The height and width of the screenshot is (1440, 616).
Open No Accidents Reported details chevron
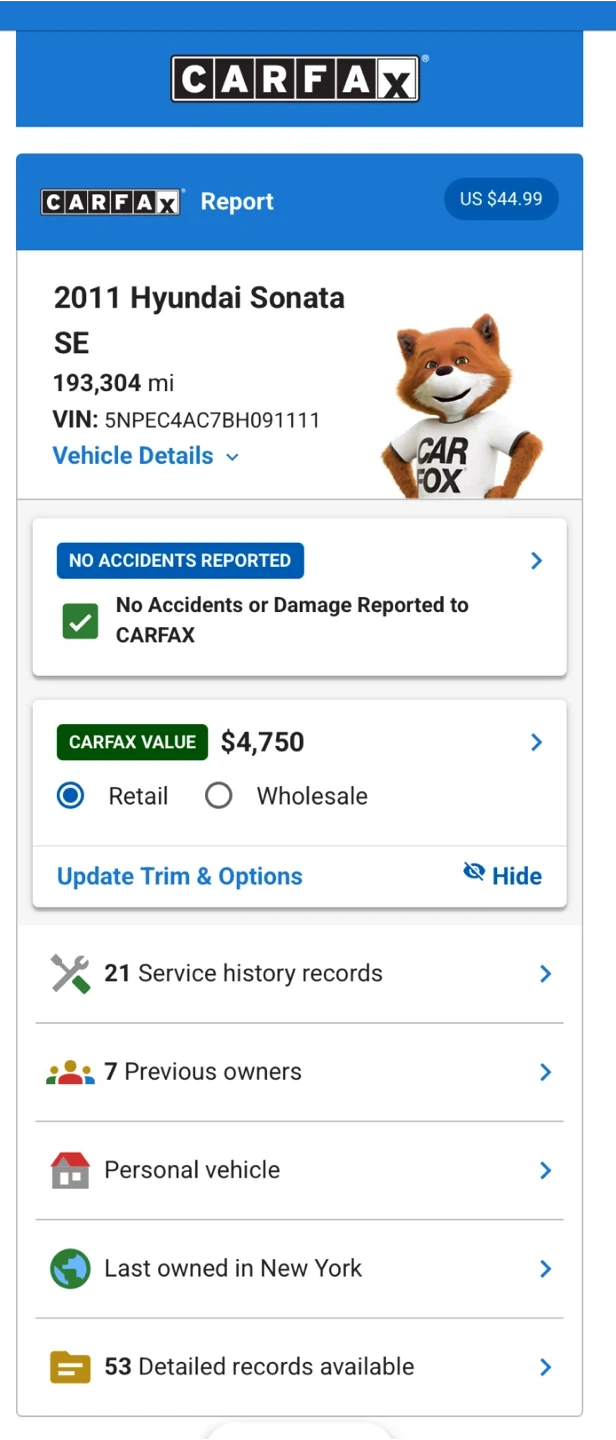536,561
